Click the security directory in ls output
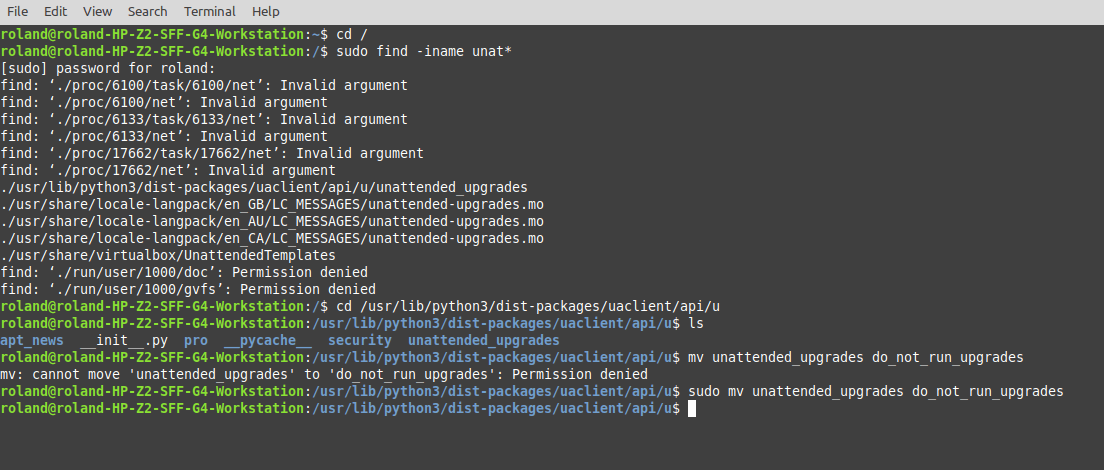Image resolution: width=1104 pixels, height=470 pixels. pos(359,341)
